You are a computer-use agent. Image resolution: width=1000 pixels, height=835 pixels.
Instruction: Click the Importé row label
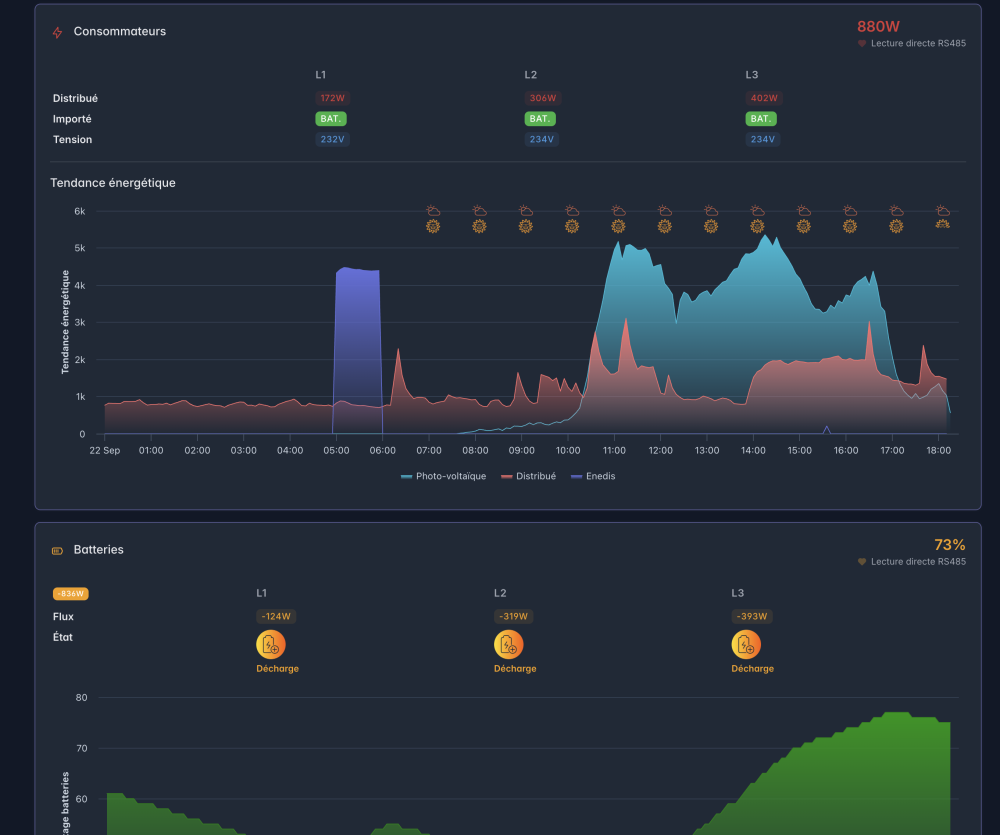point(72,119)
